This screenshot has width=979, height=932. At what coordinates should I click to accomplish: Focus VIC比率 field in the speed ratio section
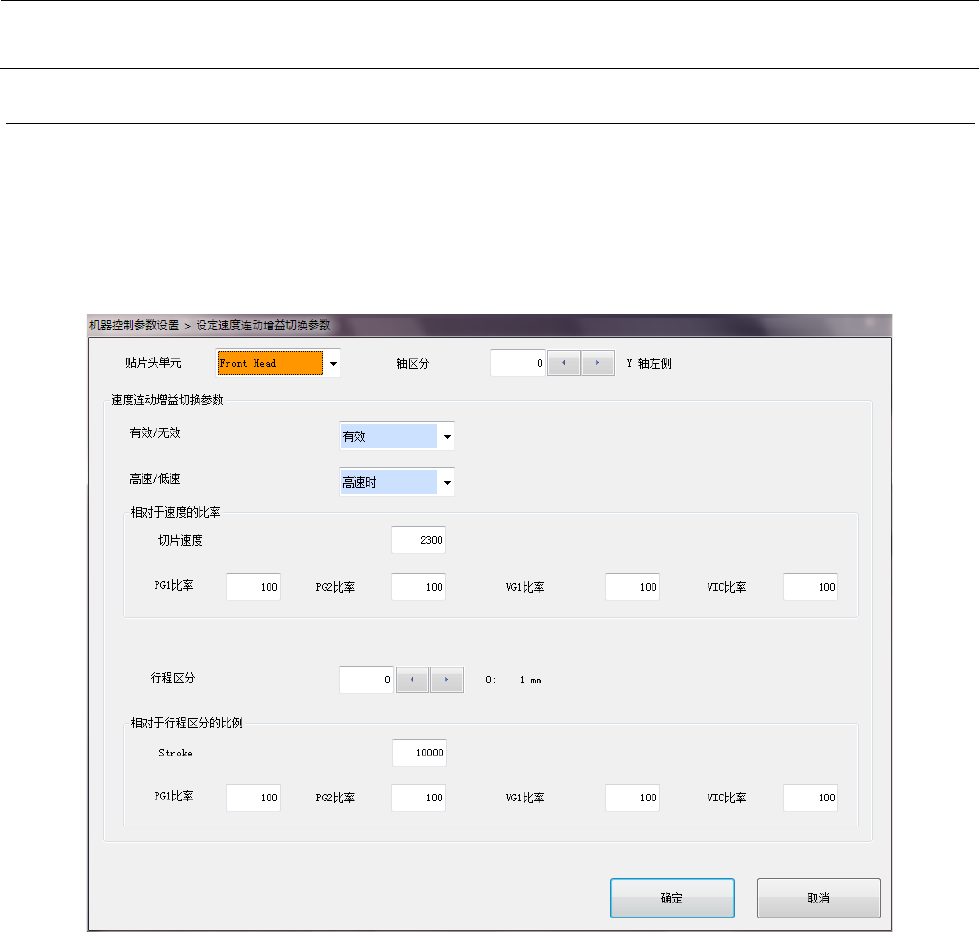pyautogui.click(x=810, y=588)
